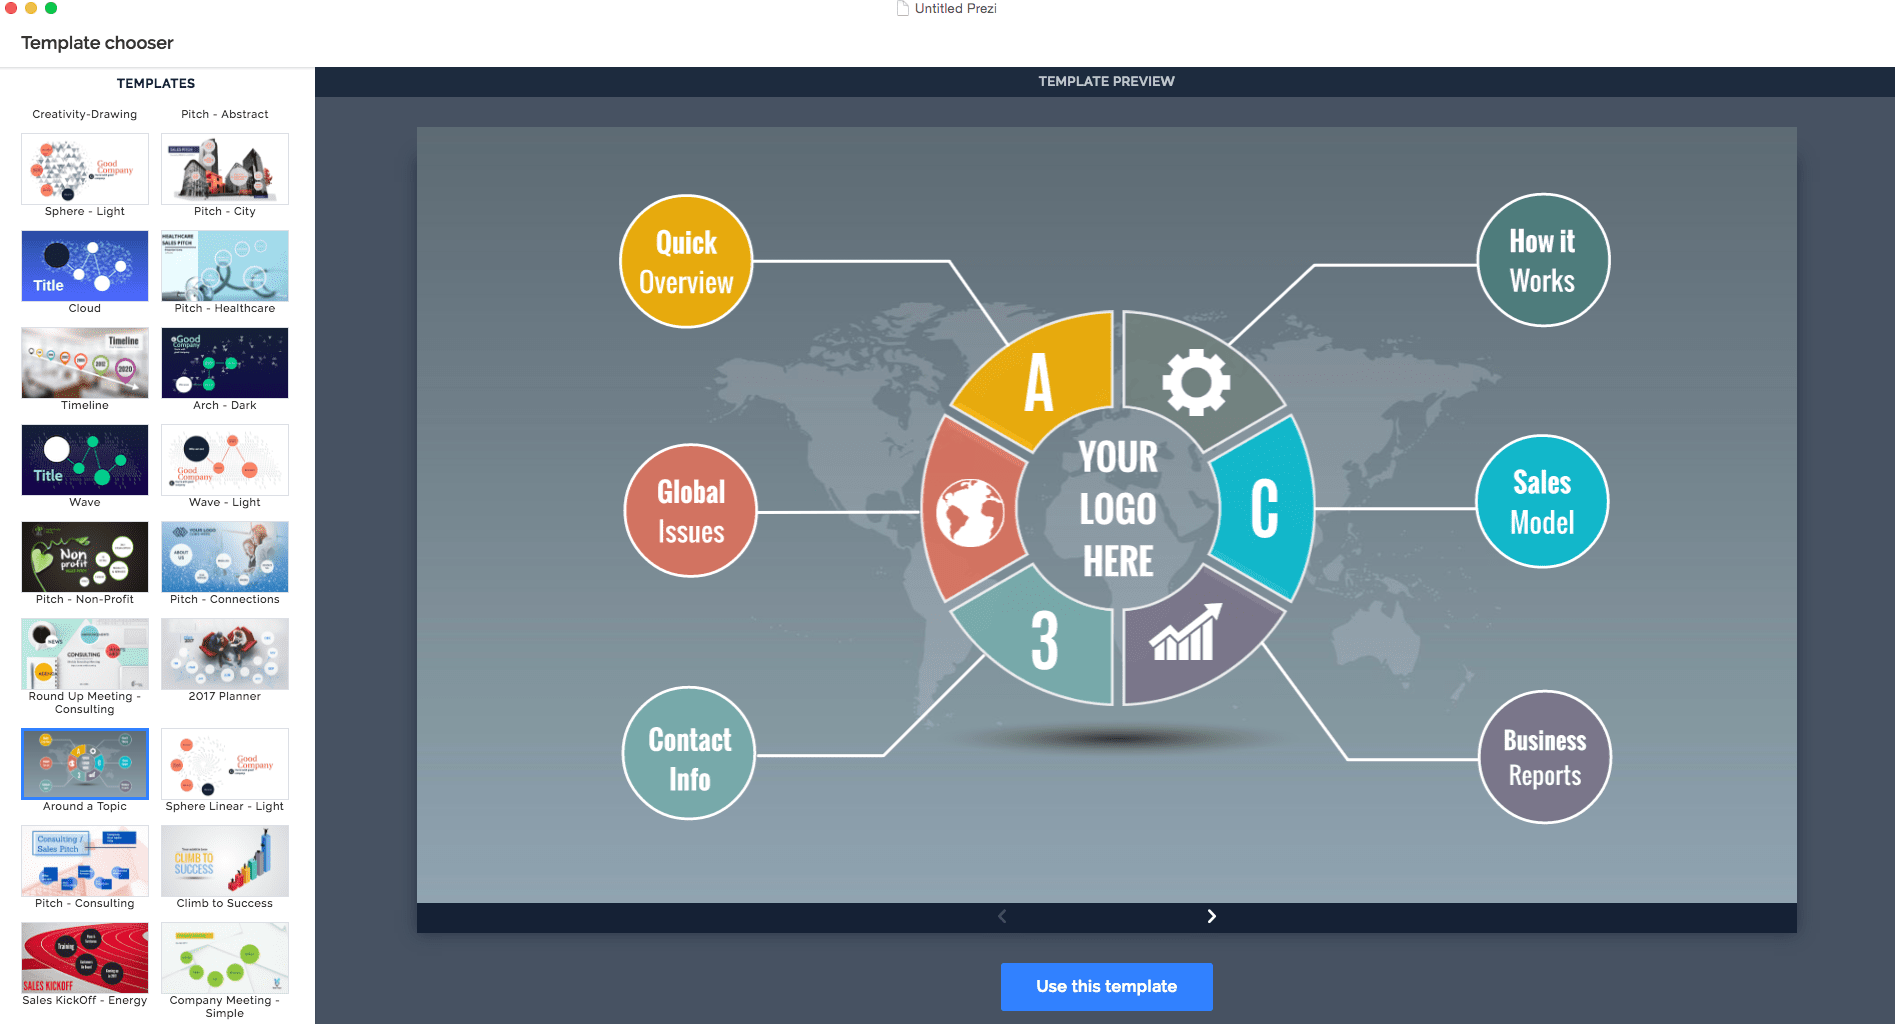
Task: Select the Quick Overview circle
Action: tap(686, 261)
